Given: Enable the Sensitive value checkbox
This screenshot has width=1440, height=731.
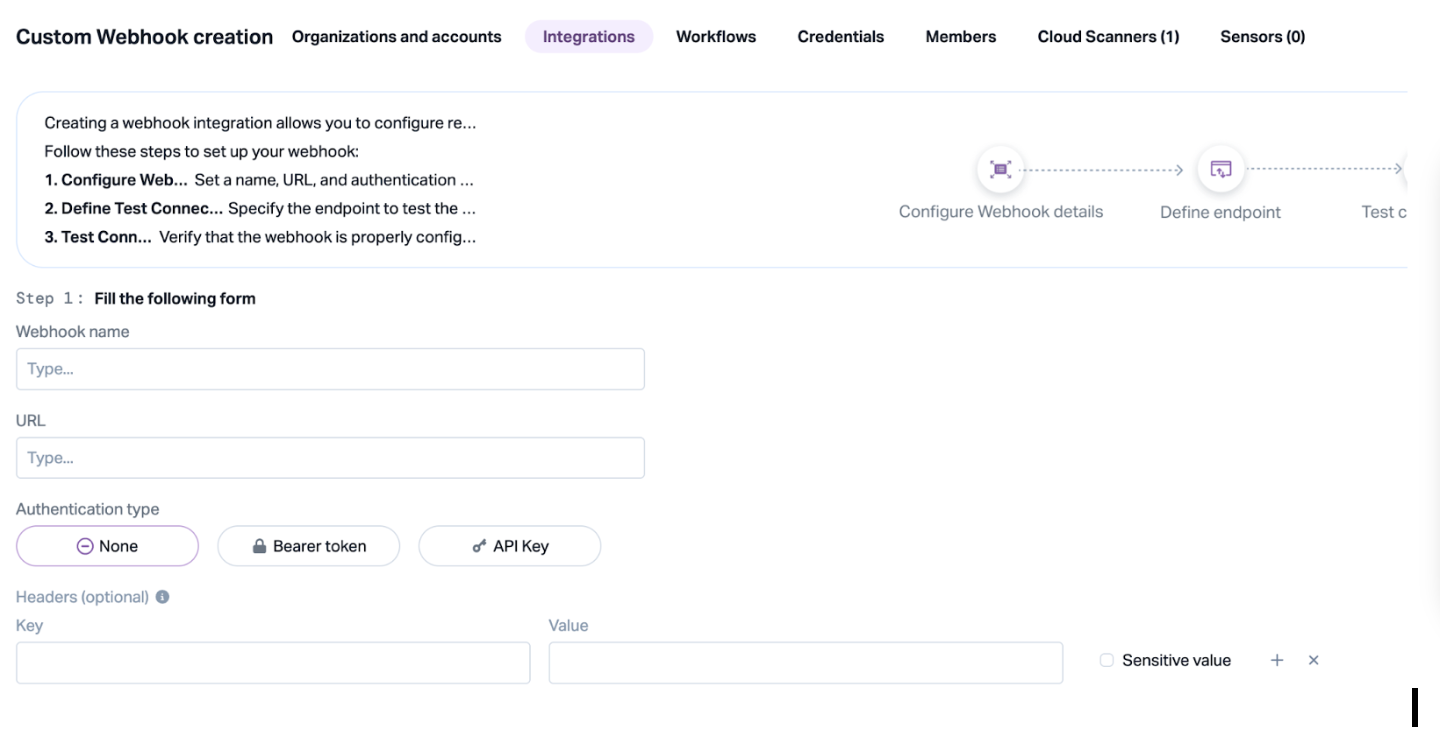Looking at the screenshot, I should point(1107,660).
